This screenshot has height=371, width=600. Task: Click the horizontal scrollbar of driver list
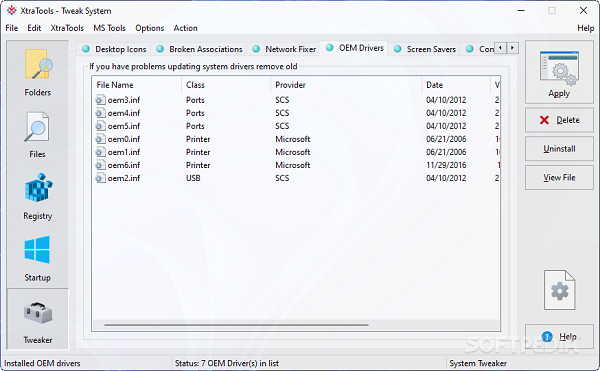pos(236,325)
